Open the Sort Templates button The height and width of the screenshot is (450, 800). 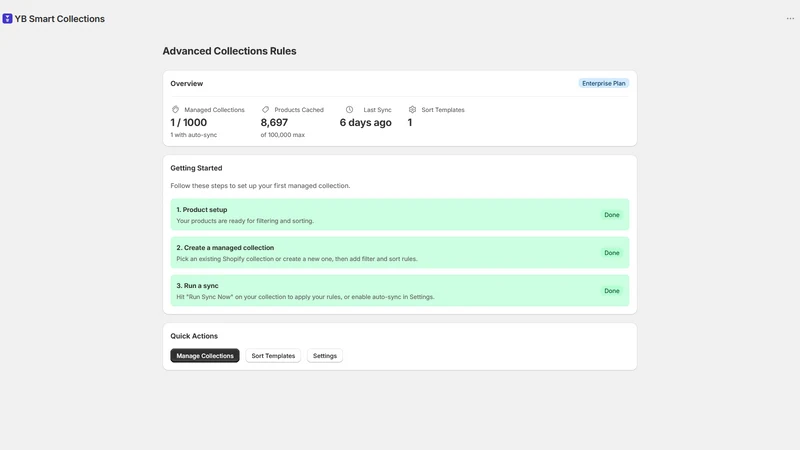pyautogui.click(x=273, y=356)
